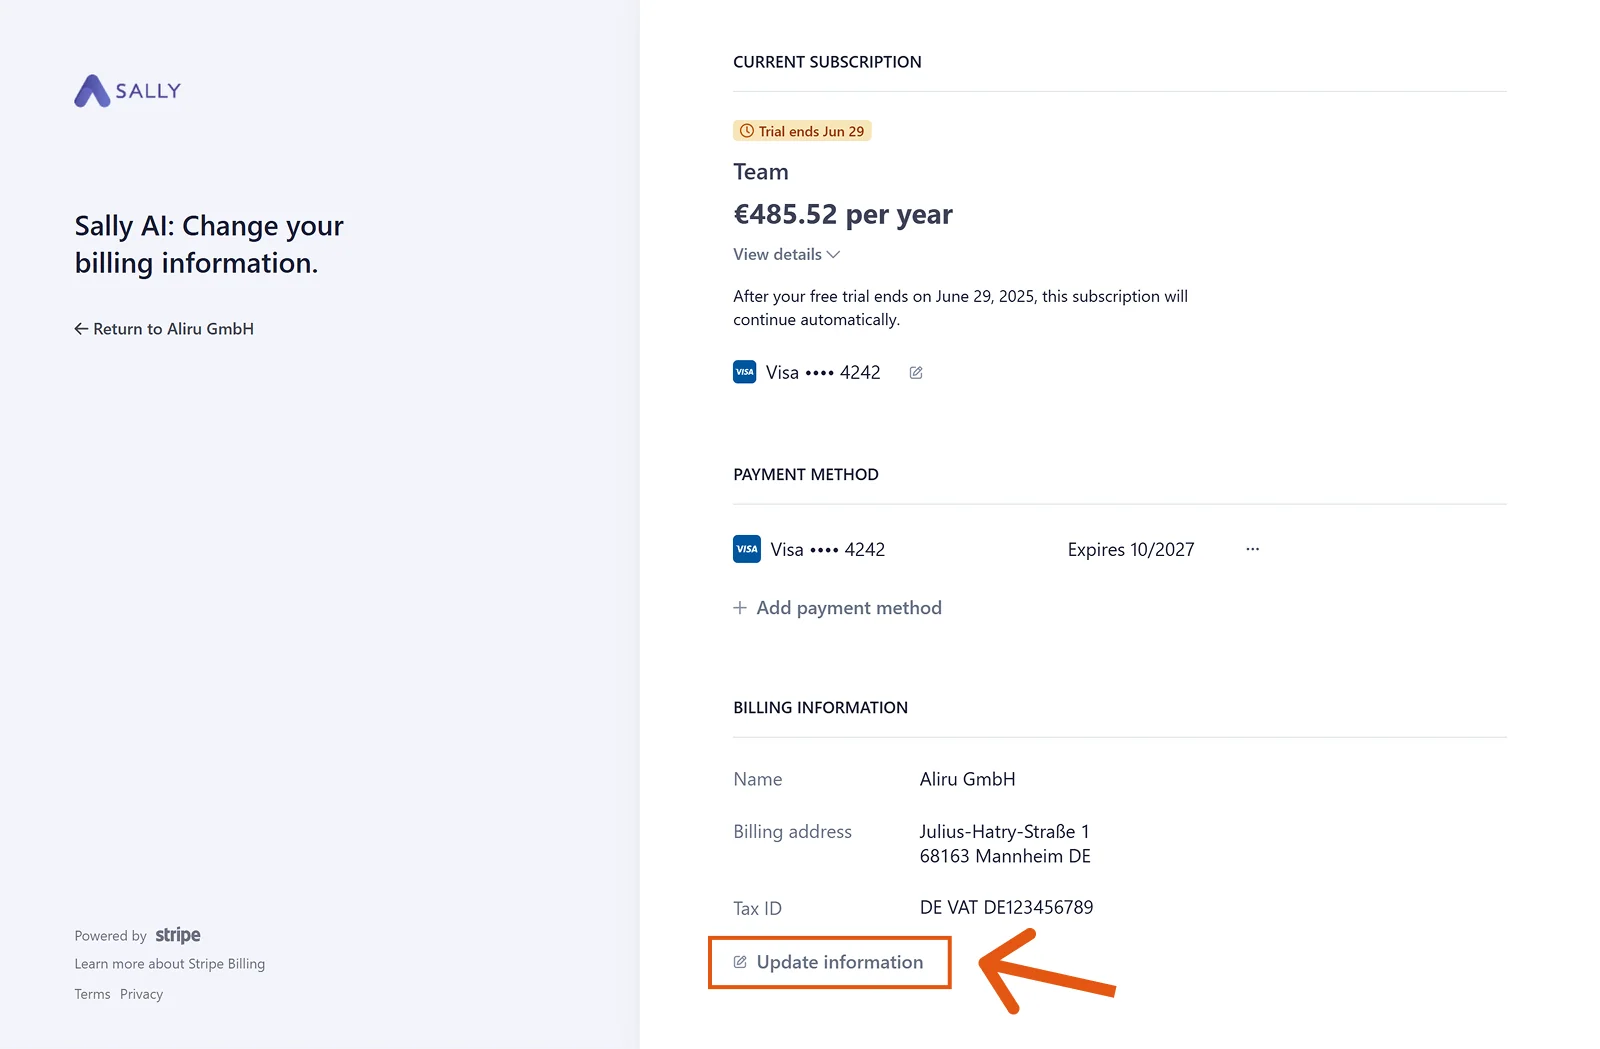Click the plus icon for adding payment method
This screenshot has height=1049, width=1600.
[x=740, y=608]
